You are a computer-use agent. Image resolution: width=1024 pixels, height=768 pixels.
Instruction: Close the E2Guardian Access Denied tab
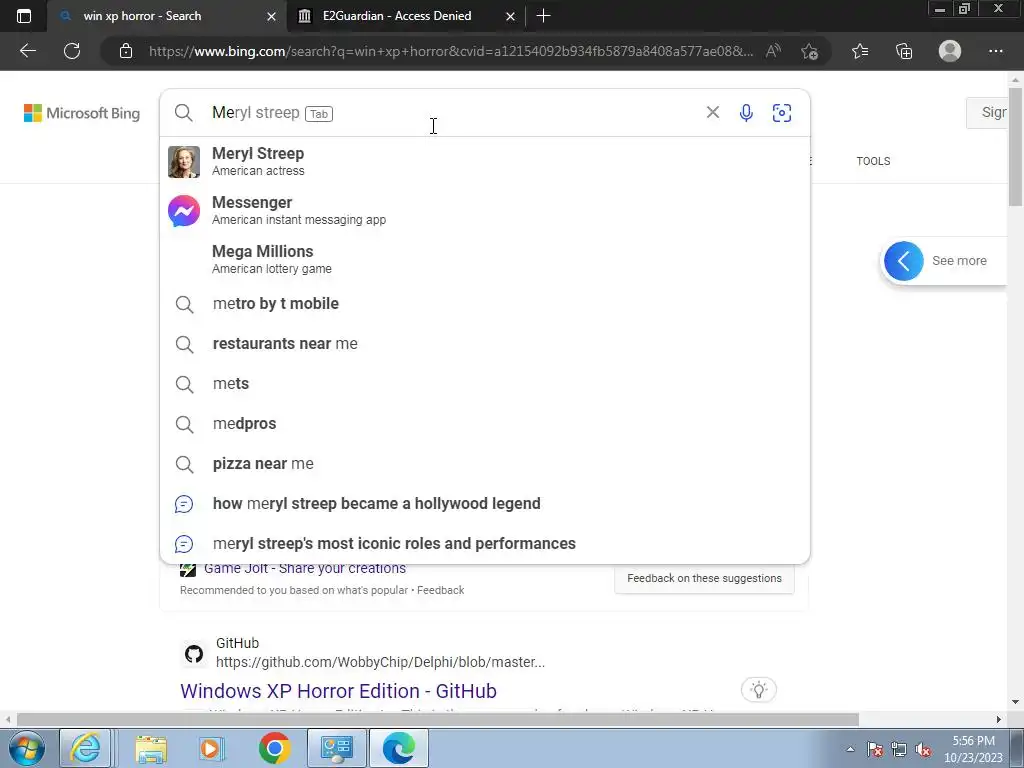(x=511, y=16)
